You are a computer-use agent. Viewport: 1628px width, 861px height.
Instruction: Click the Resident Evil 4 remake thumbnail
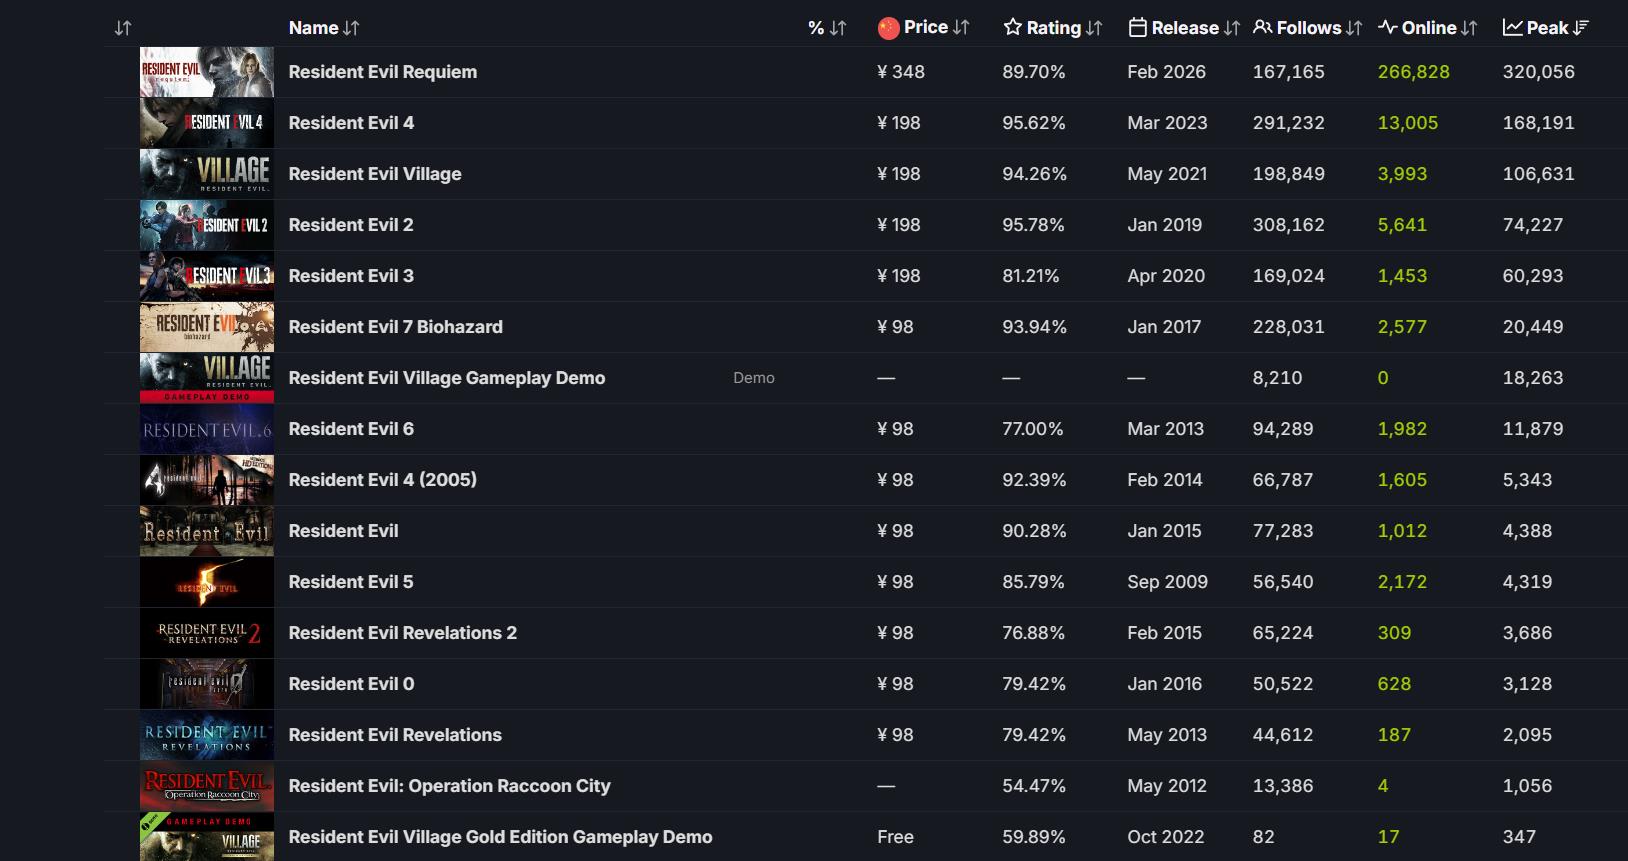207,123
